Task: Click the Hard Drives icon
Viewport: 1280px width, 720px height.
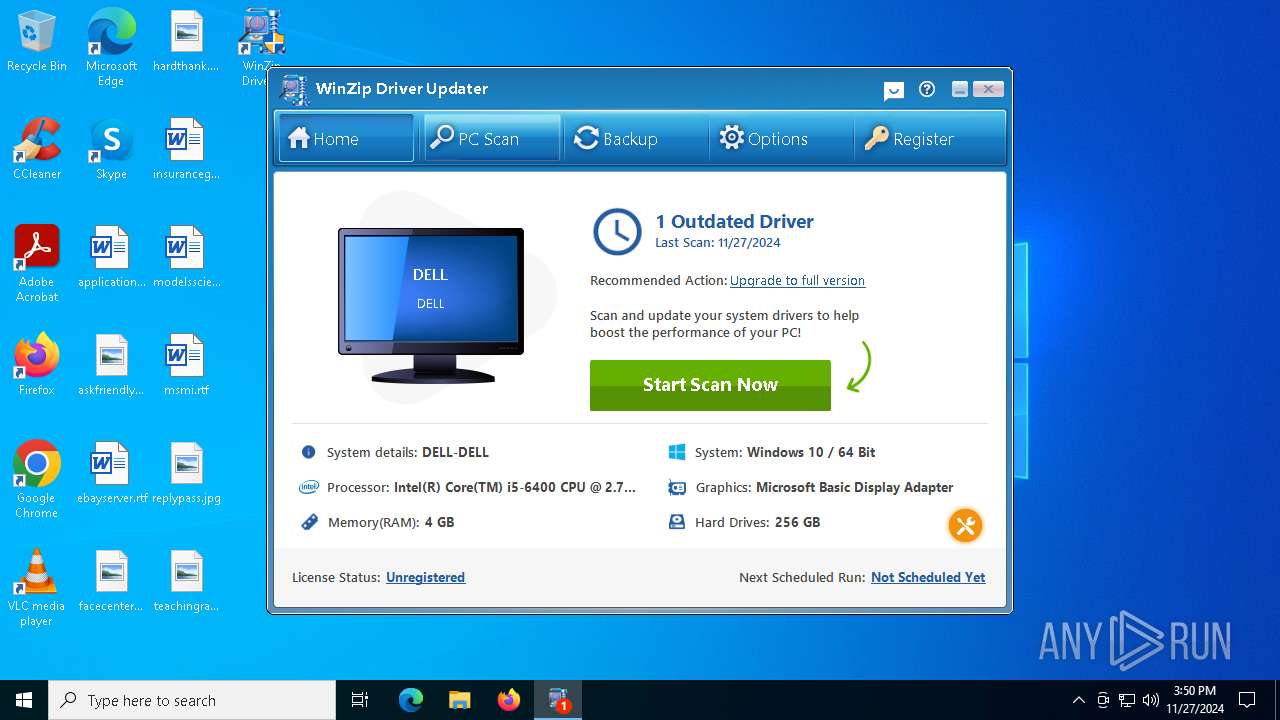Action: 677,522
